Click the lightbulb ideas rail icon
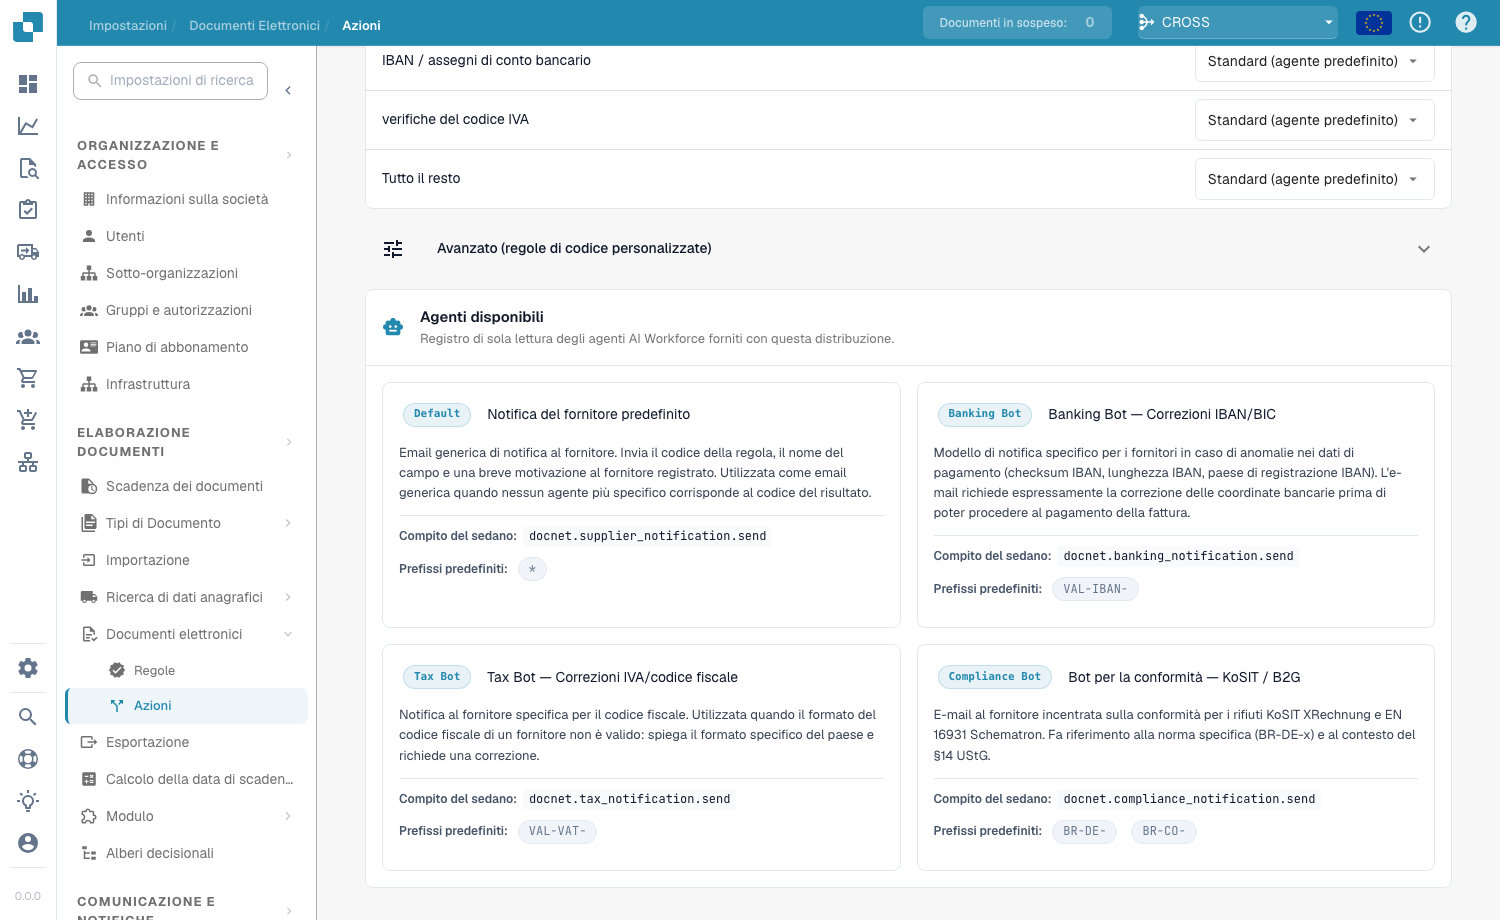 click(x=28, y=801)
